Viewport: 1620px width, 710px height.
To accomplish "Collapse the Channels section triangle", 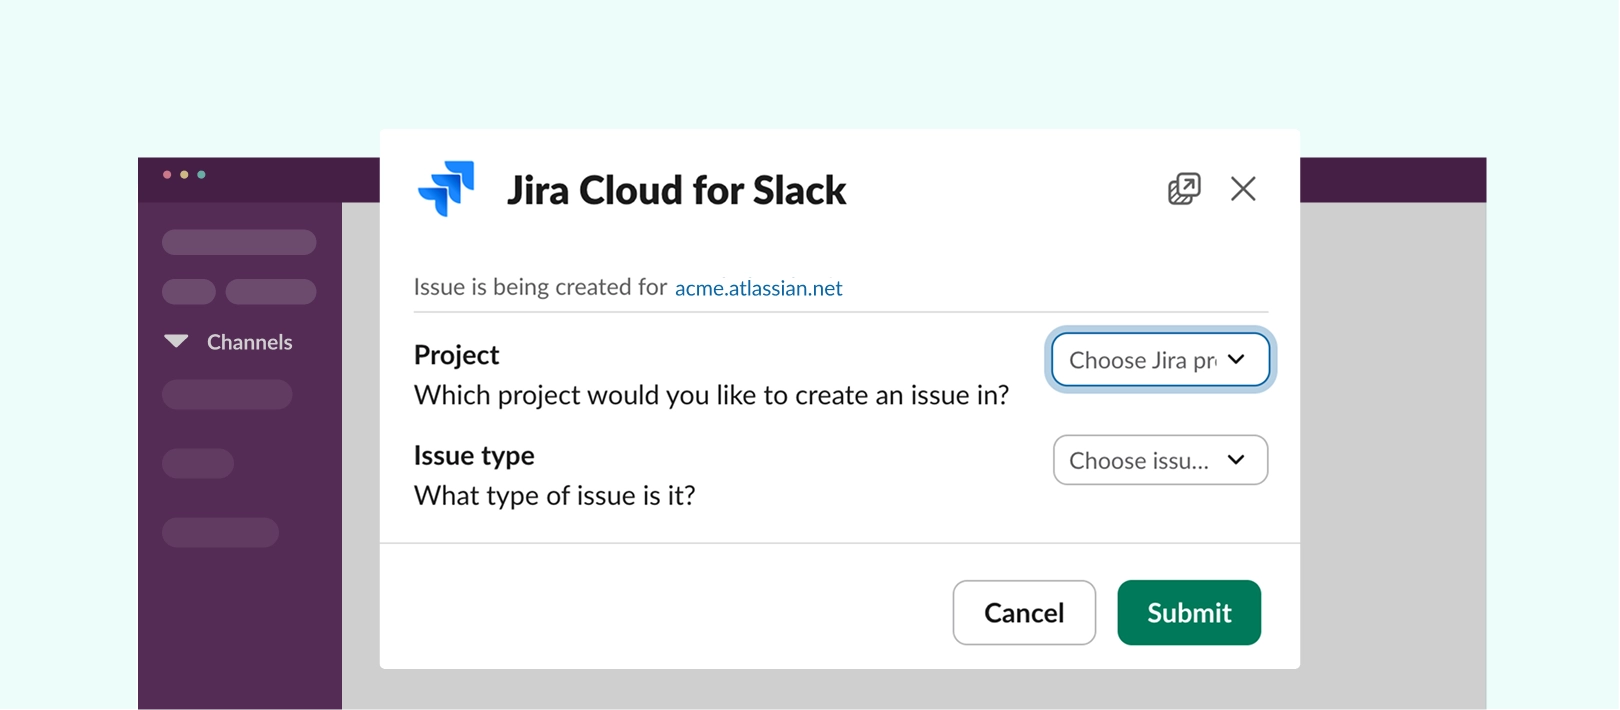I will click(176, 341).
